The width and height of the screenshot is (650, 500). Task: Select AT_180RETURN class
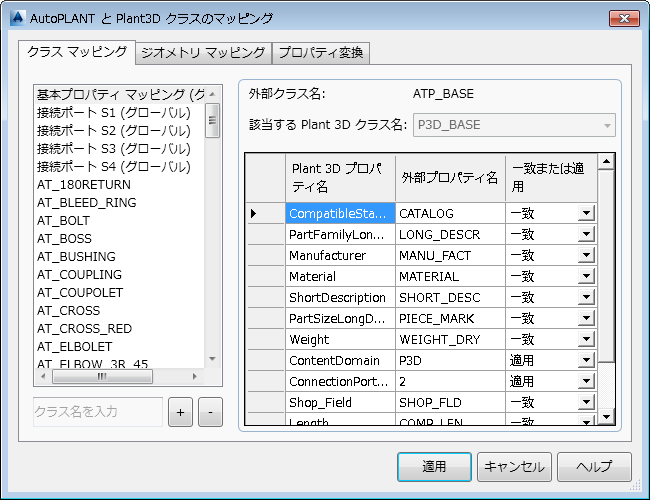point(120,184)
